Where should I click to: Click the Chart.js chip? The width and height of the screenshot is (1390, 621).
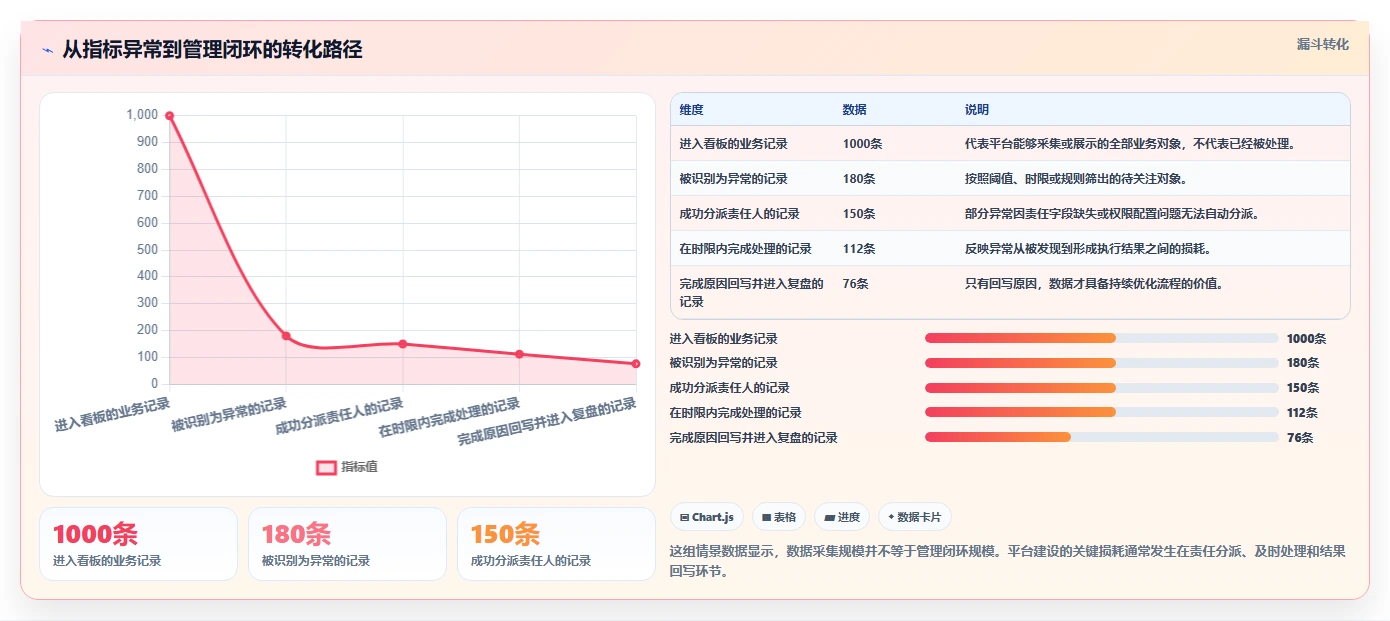706,517
